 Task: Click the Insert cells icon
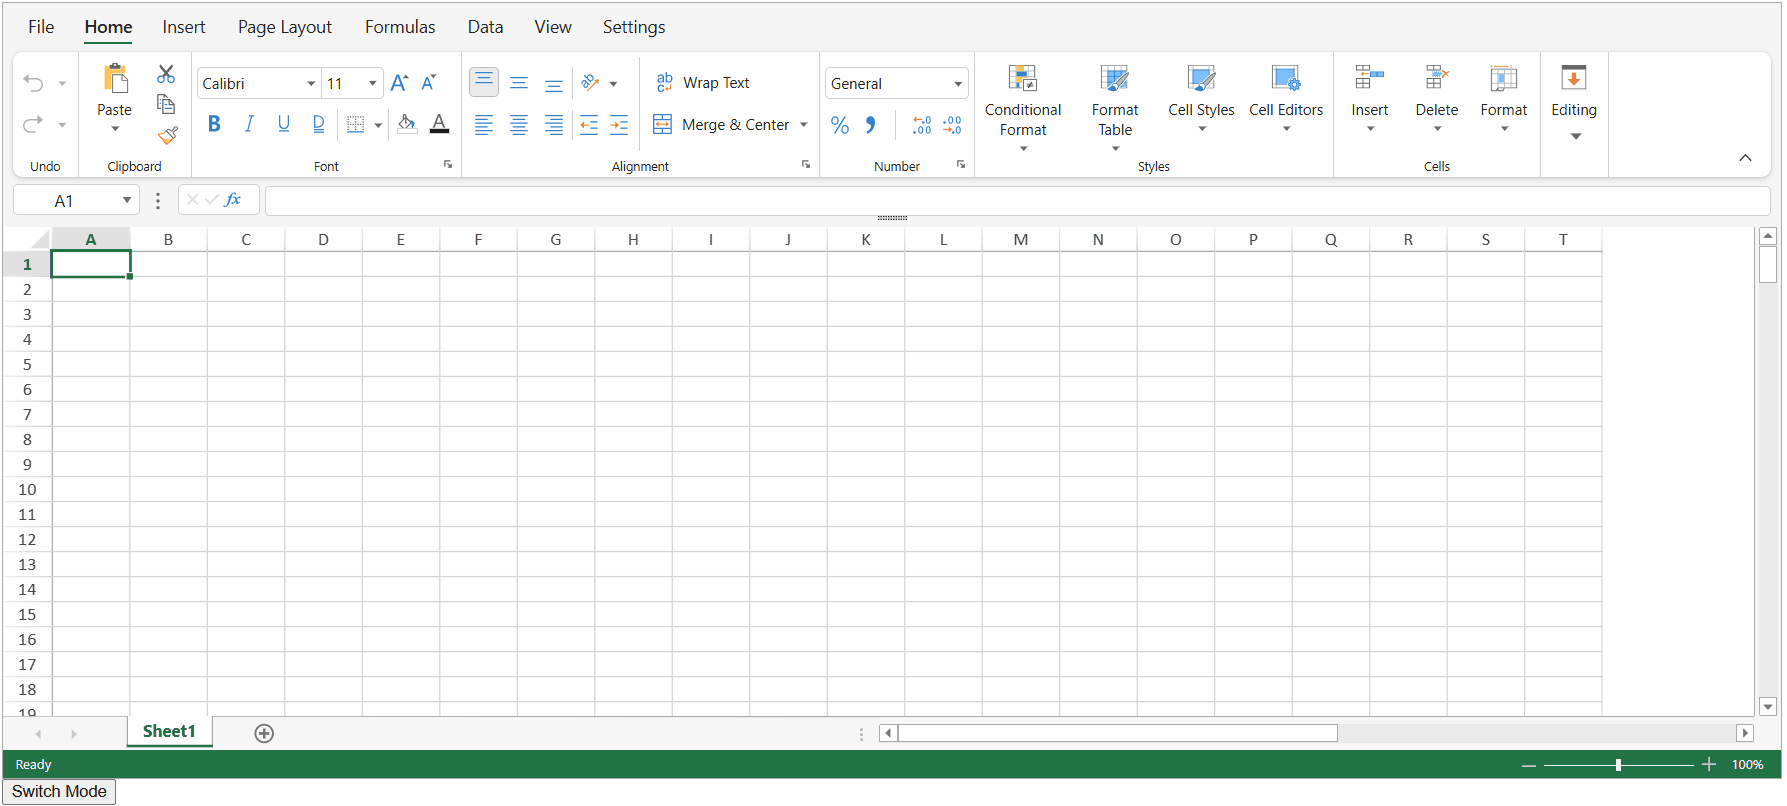point(1369,78)
